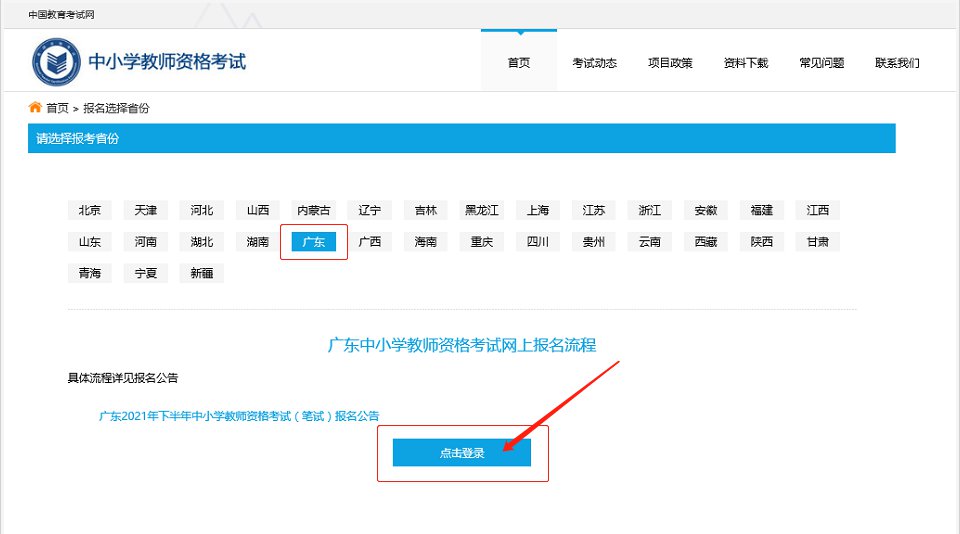The width and height of the screenshot is (960, 534).
Task: Go to 项目政策 in navigation
Action: tap(669, 63)
